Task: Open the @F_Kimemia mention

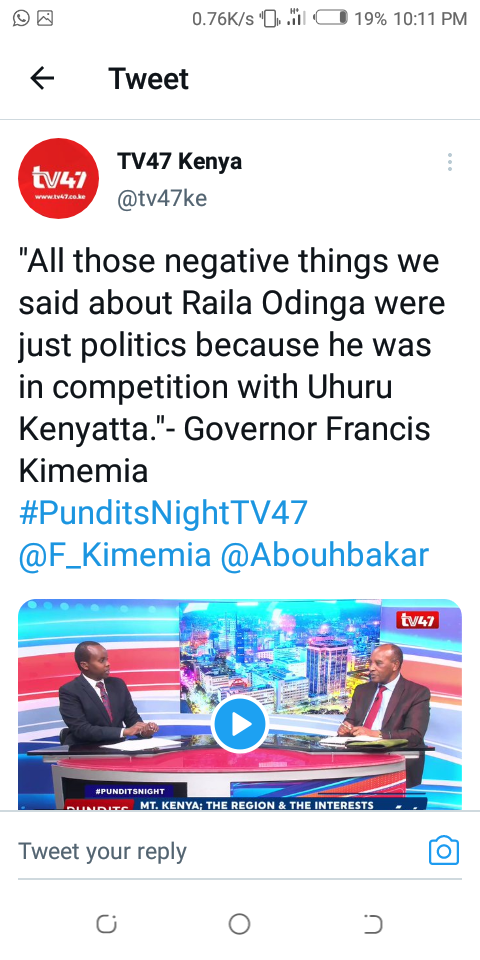Action: tap(115, 555)
